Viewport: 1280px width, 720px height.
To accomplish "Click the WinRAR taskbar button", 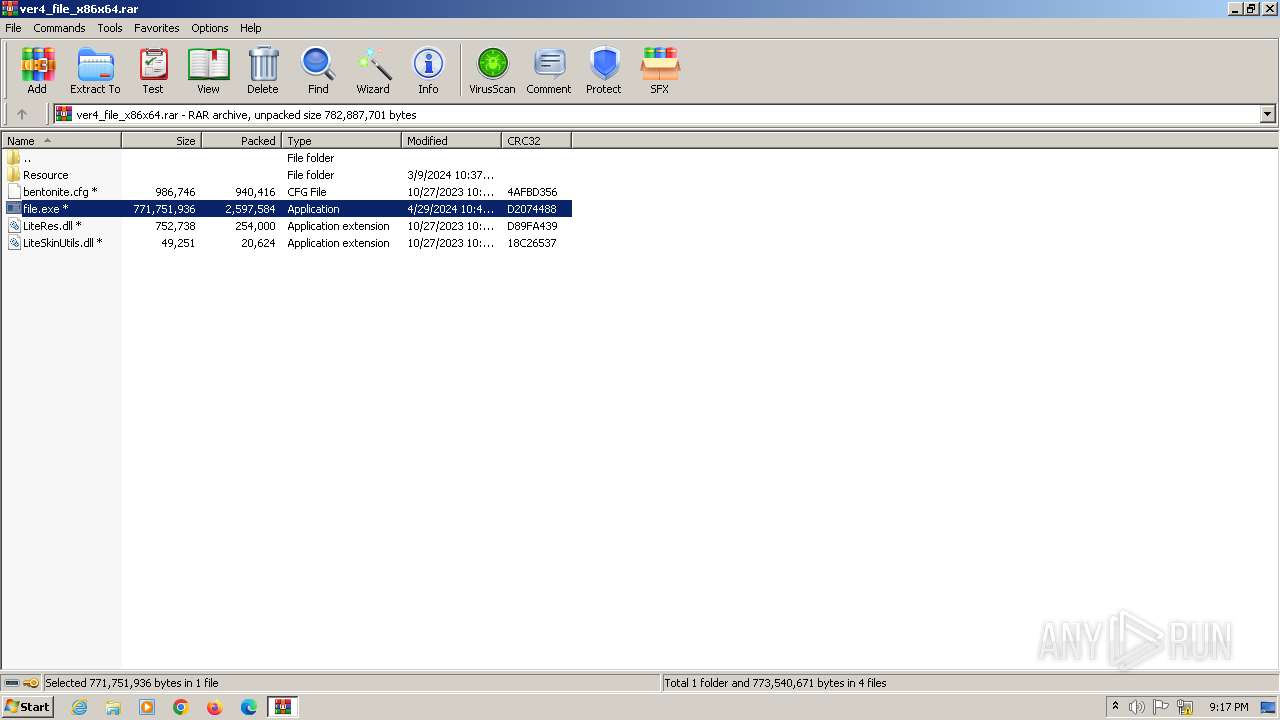I will 283,707.
